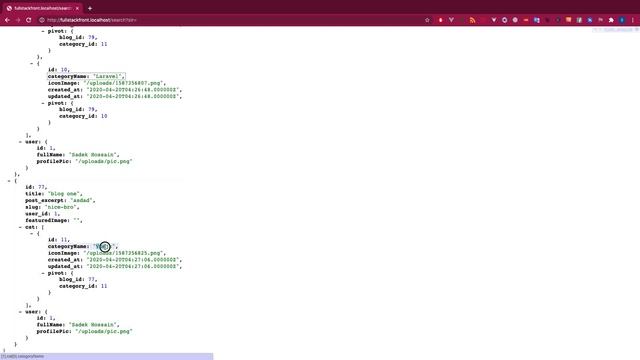Click post_excerpt value "asdad"

[82, 200]
